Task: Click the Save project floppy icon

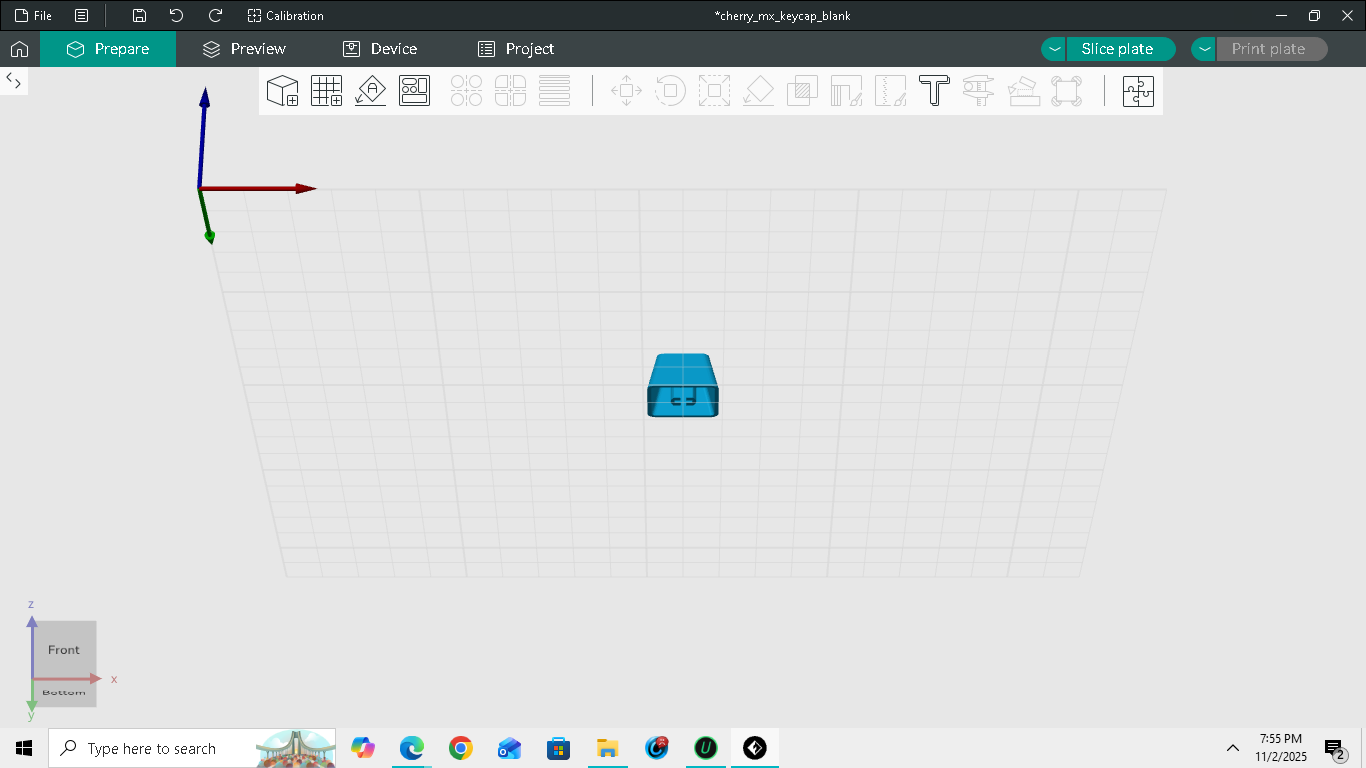Action: [140, 16]
